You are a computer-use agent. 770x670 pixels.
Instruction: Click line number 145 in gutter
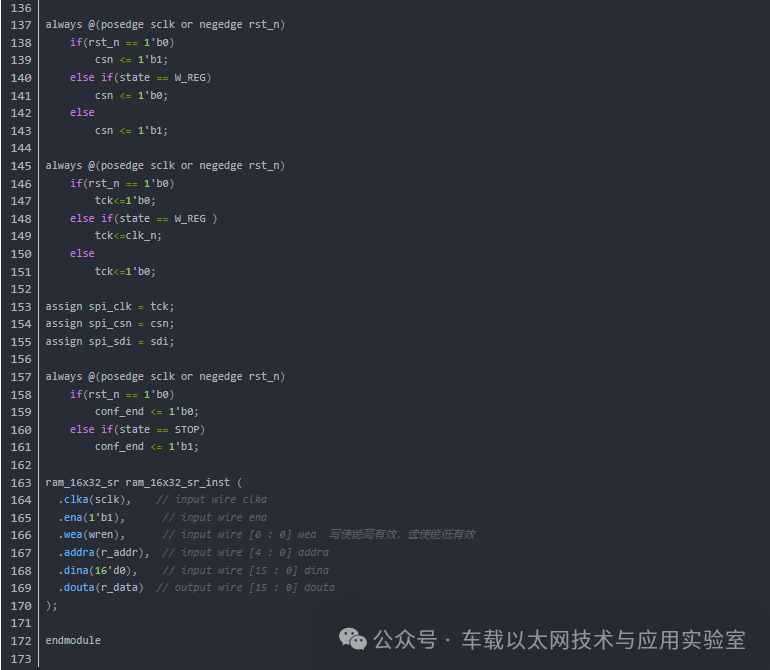click(21, 166)
